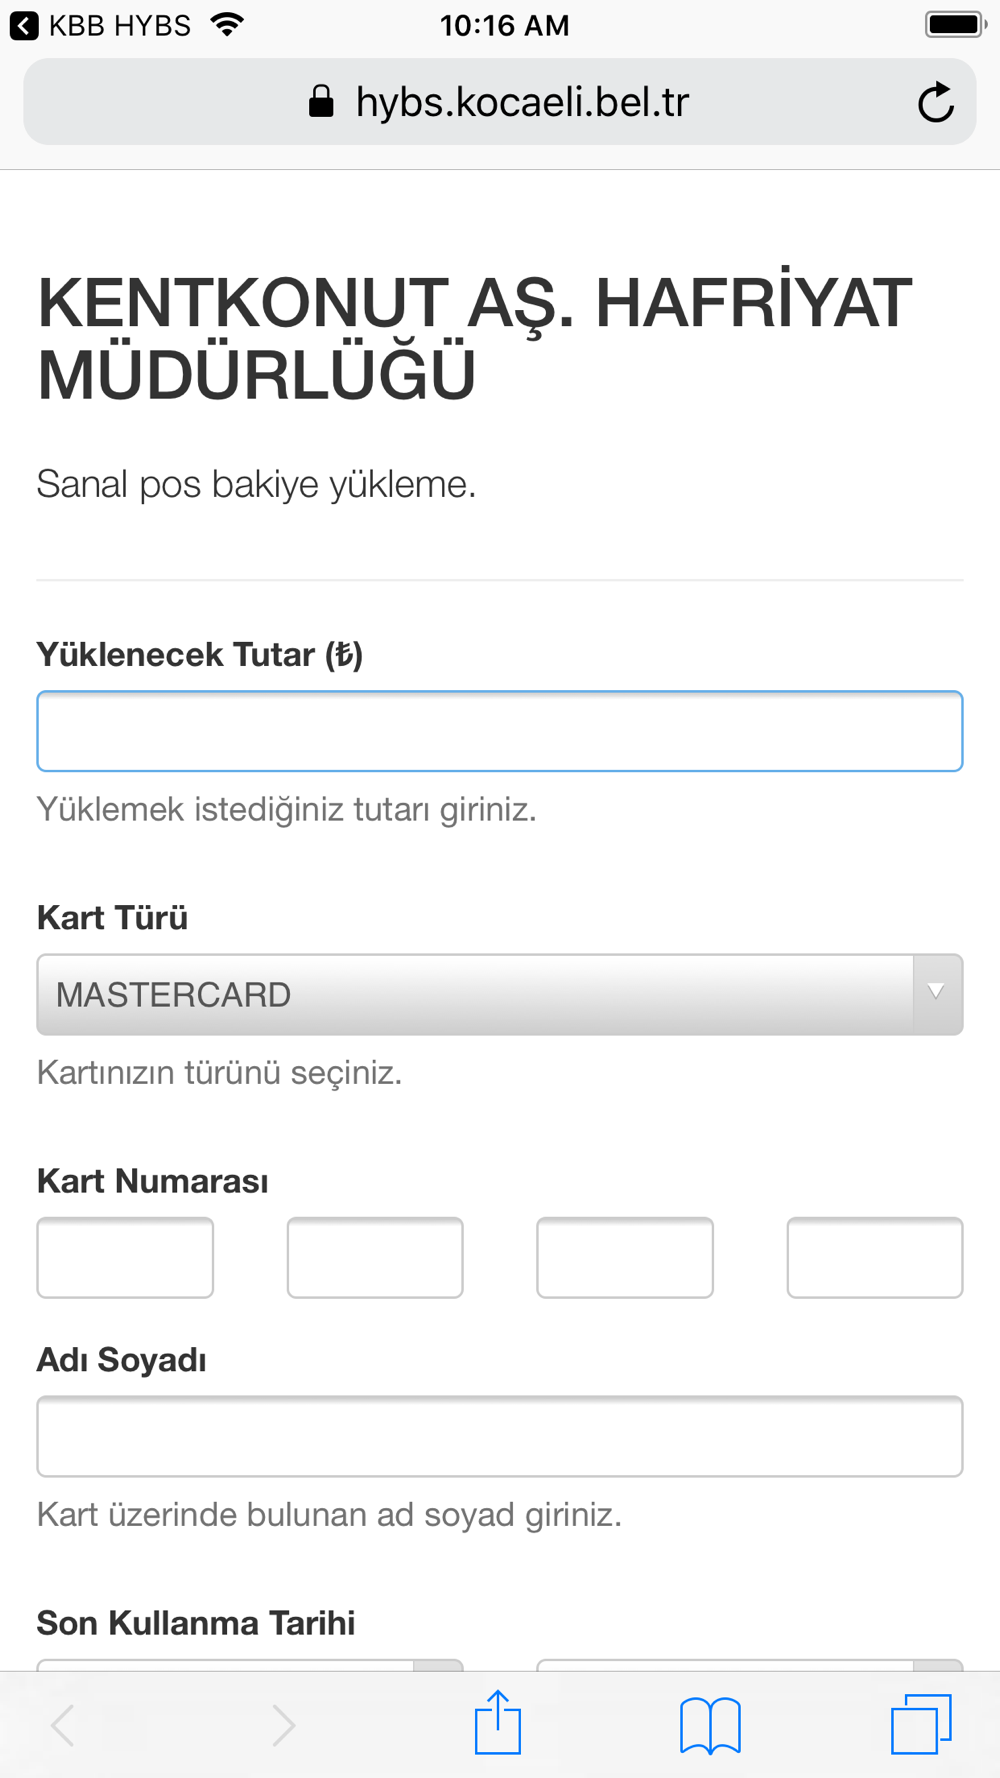Tap the battery icon in the status bar

tap(955, 25)
